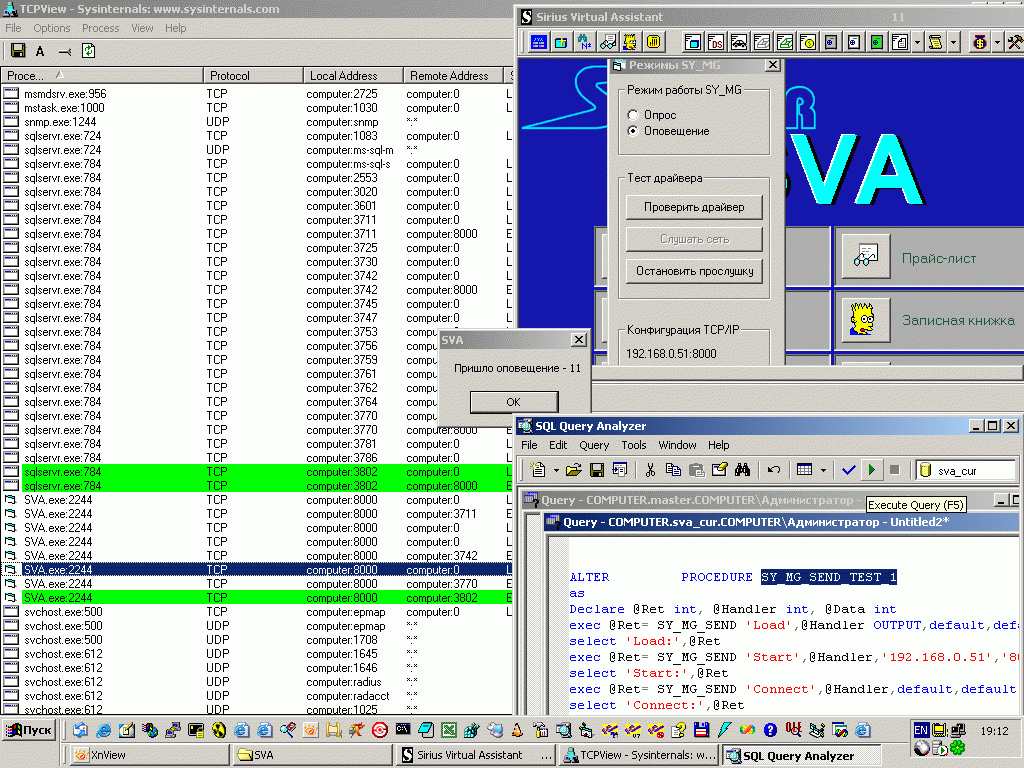Screen dimensions: 1024x768
Task: Sort by the Remote Address column header
Action: tap(453, 76)
